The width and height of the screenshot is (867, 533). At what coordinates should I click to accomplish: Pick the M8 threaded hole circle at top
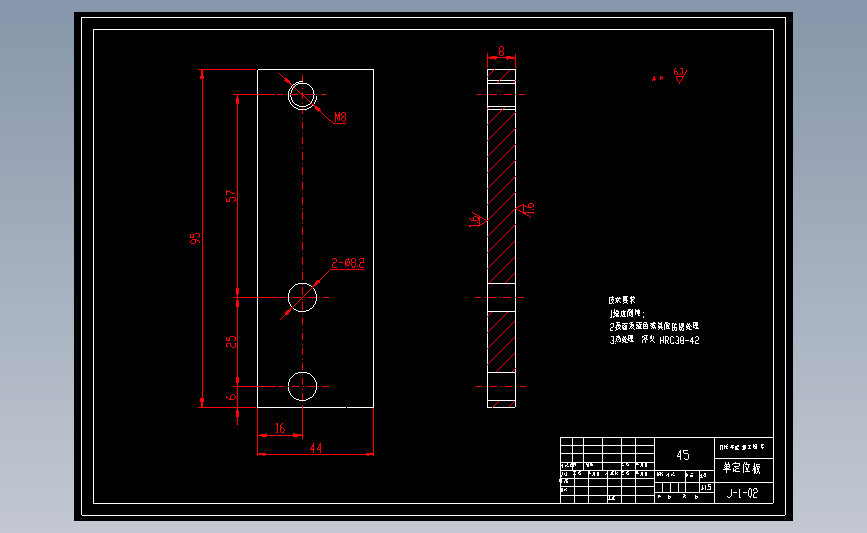coord(302,95)
